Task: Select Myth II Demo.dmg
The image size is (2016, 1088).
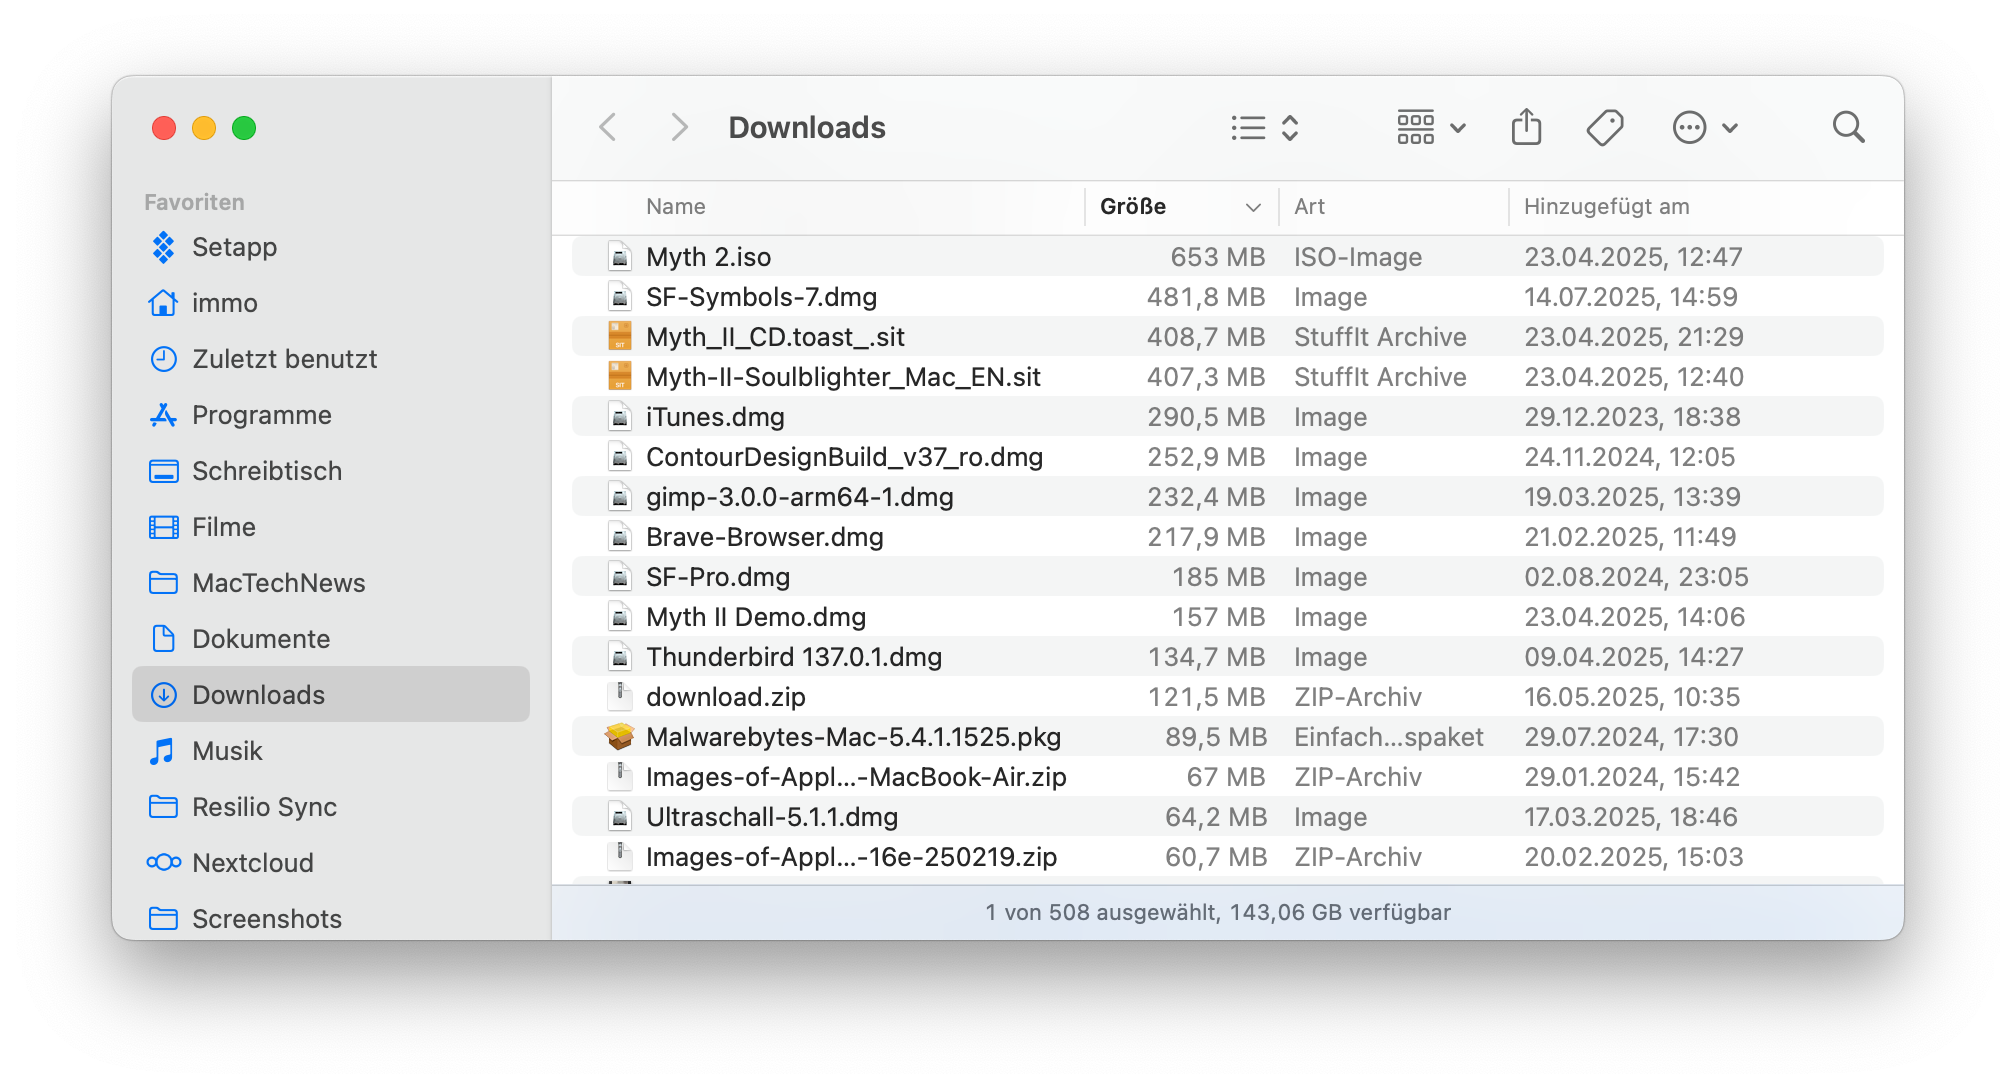Action: (x=1228, y=617)
